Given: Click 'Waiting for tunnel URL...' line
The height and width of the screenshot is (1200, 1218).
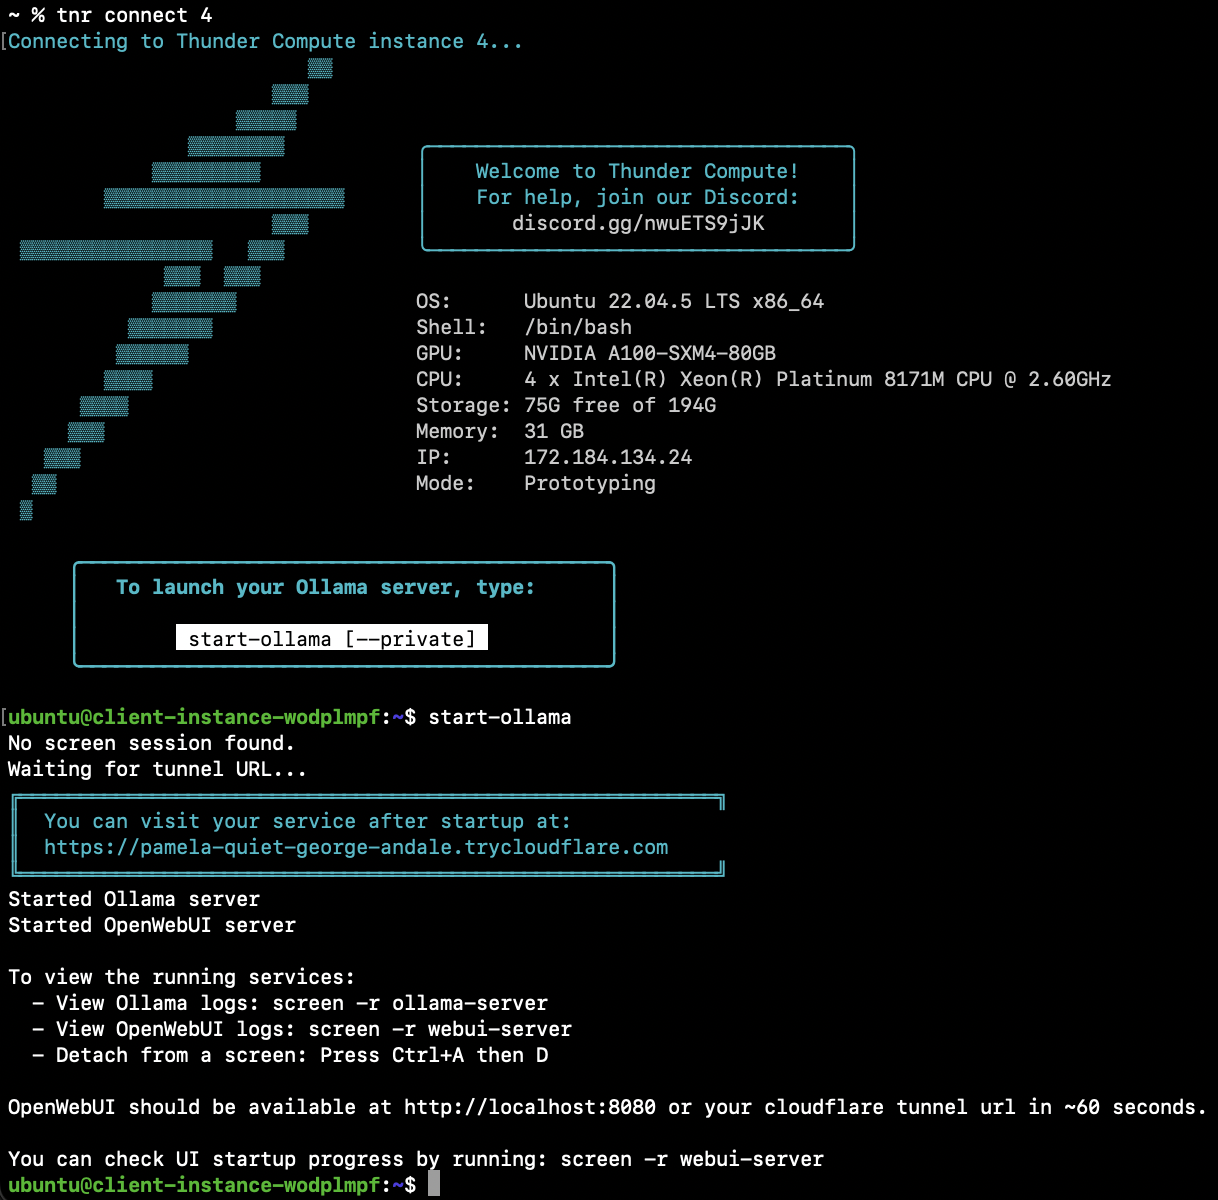Looking at the screenshot, I should 157,769.
